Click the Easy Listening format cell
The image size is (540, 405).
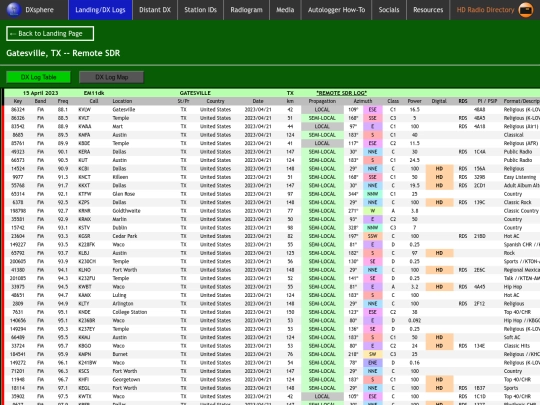pos(520,177)
